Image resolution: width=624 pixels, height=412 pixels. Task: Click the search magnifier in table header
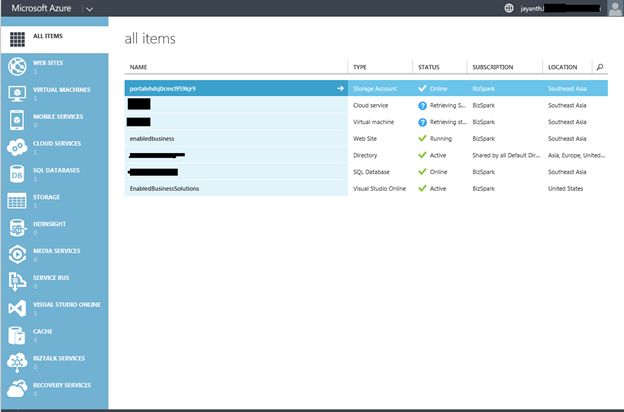click(x=600, y=67)
